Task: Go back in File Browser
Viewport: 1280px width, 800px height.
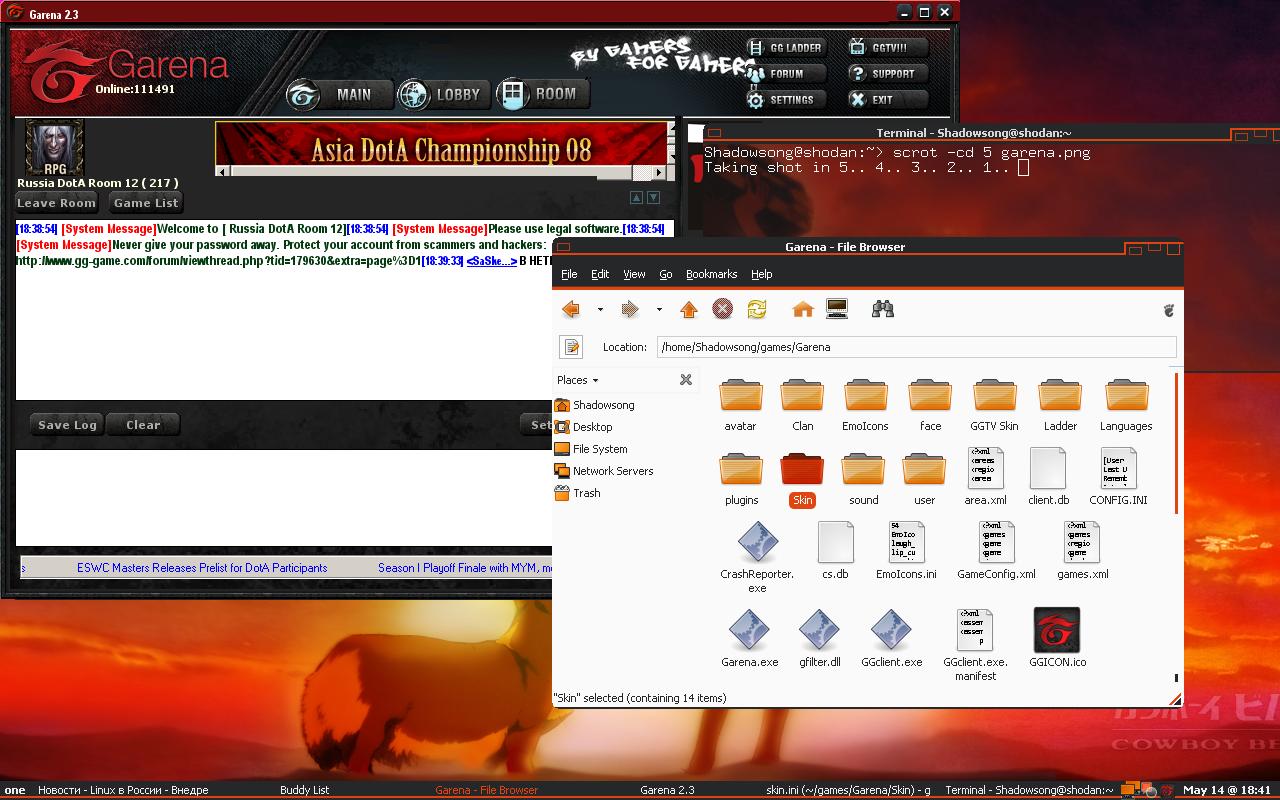Action: point(572,310)
